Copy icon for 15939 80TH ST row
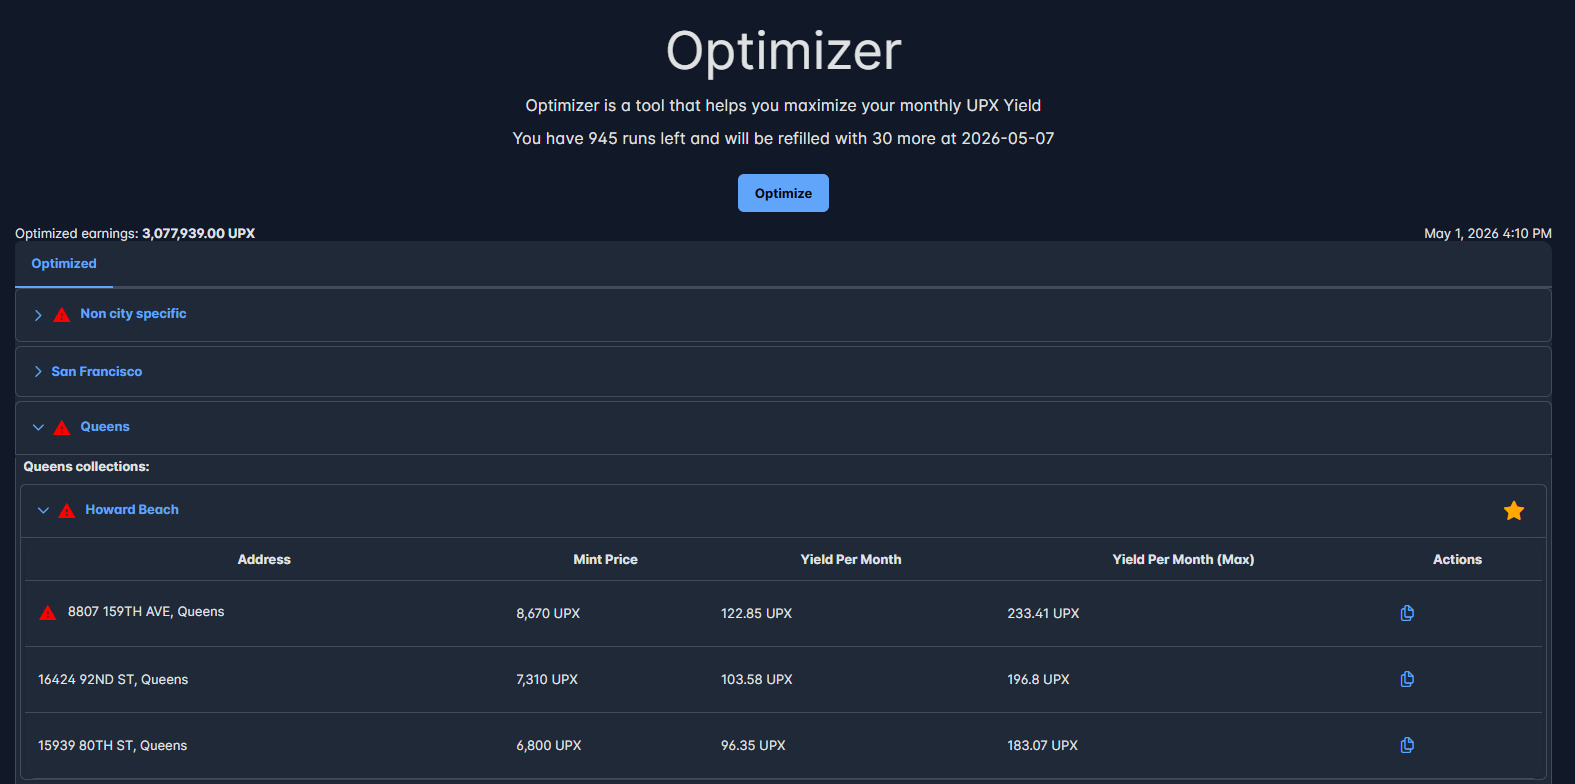The image size is (1575, 784). pos(1407,745)
